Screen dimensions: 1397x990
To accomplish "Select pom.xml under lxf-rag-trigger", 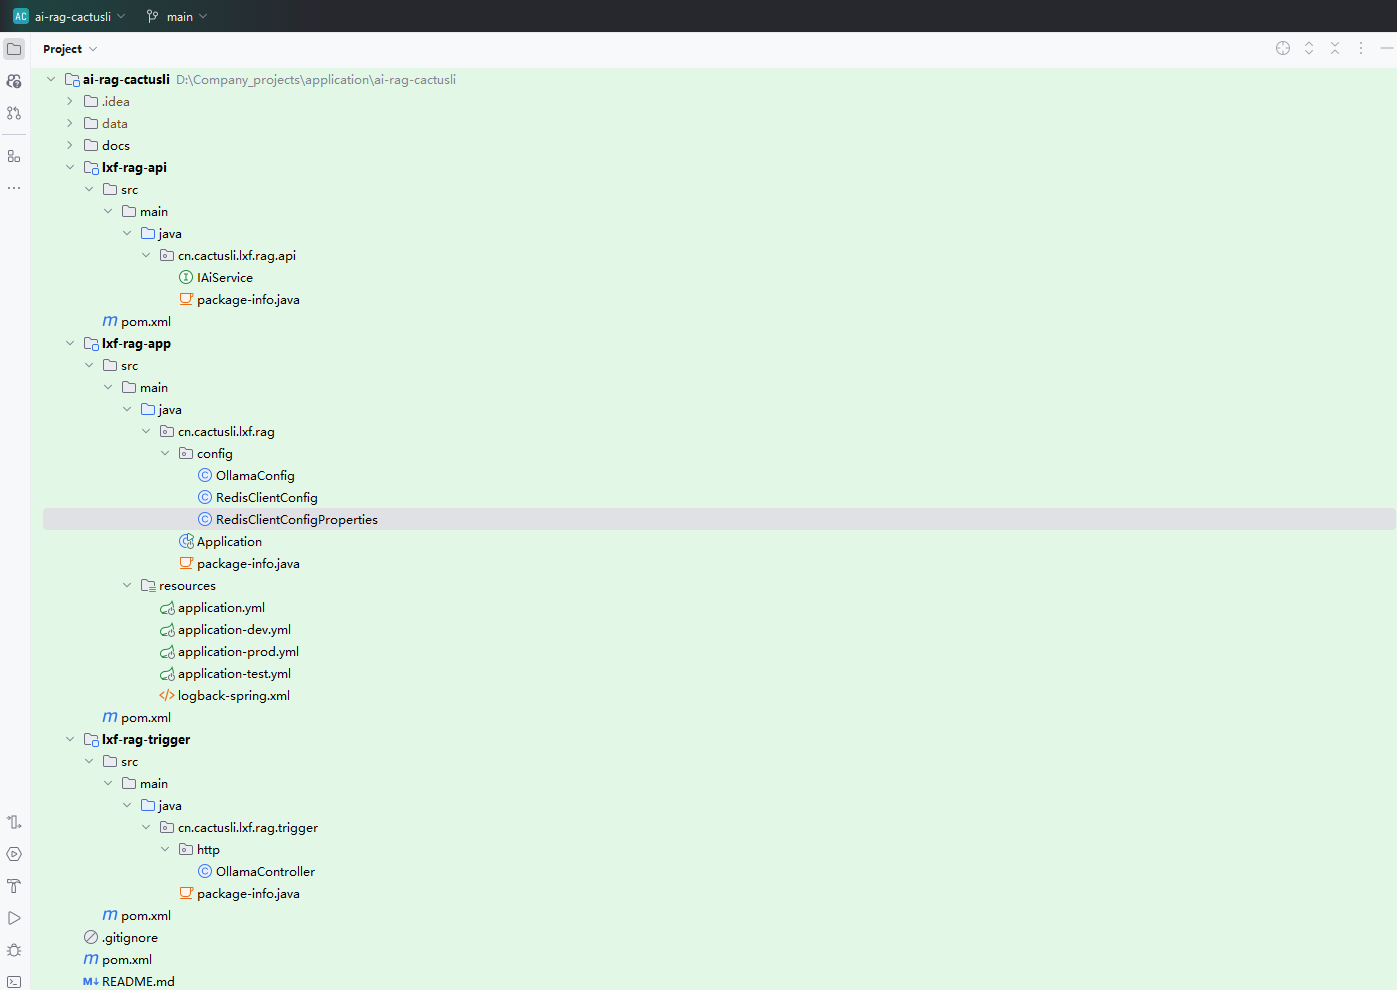I will (146, 915).
